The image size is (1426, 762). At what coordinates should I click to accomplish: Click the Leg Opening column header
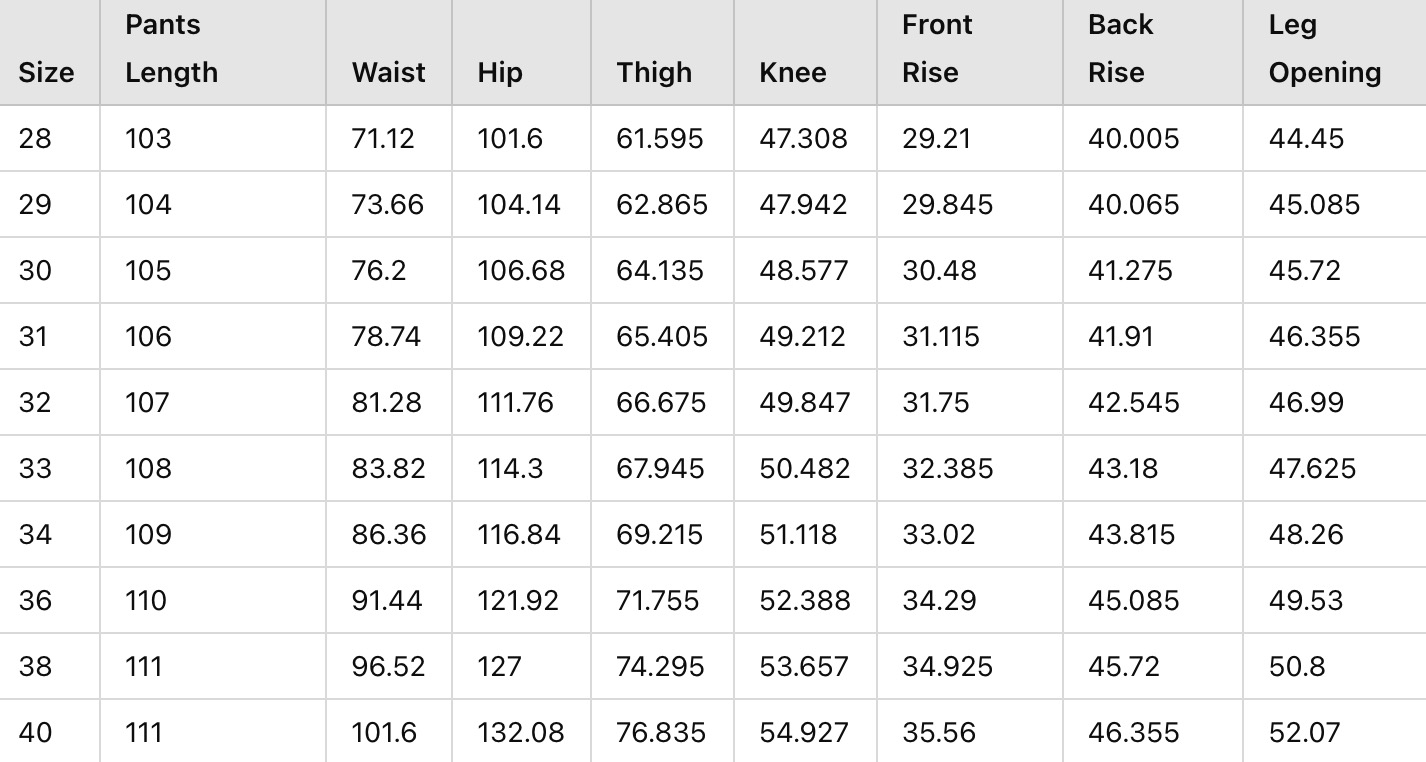pyautogui.click(x=1324, y=49)
